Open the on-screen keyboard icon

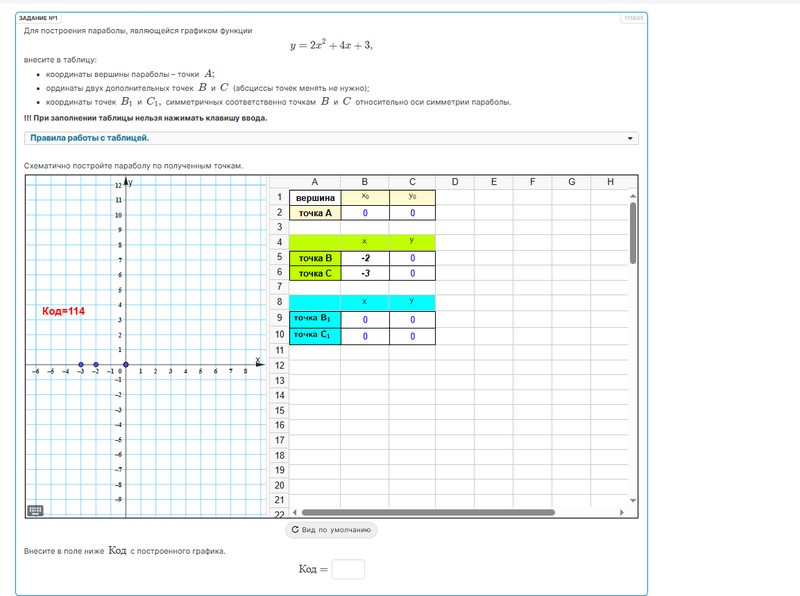pyautogui.click(x=35, y=510)
